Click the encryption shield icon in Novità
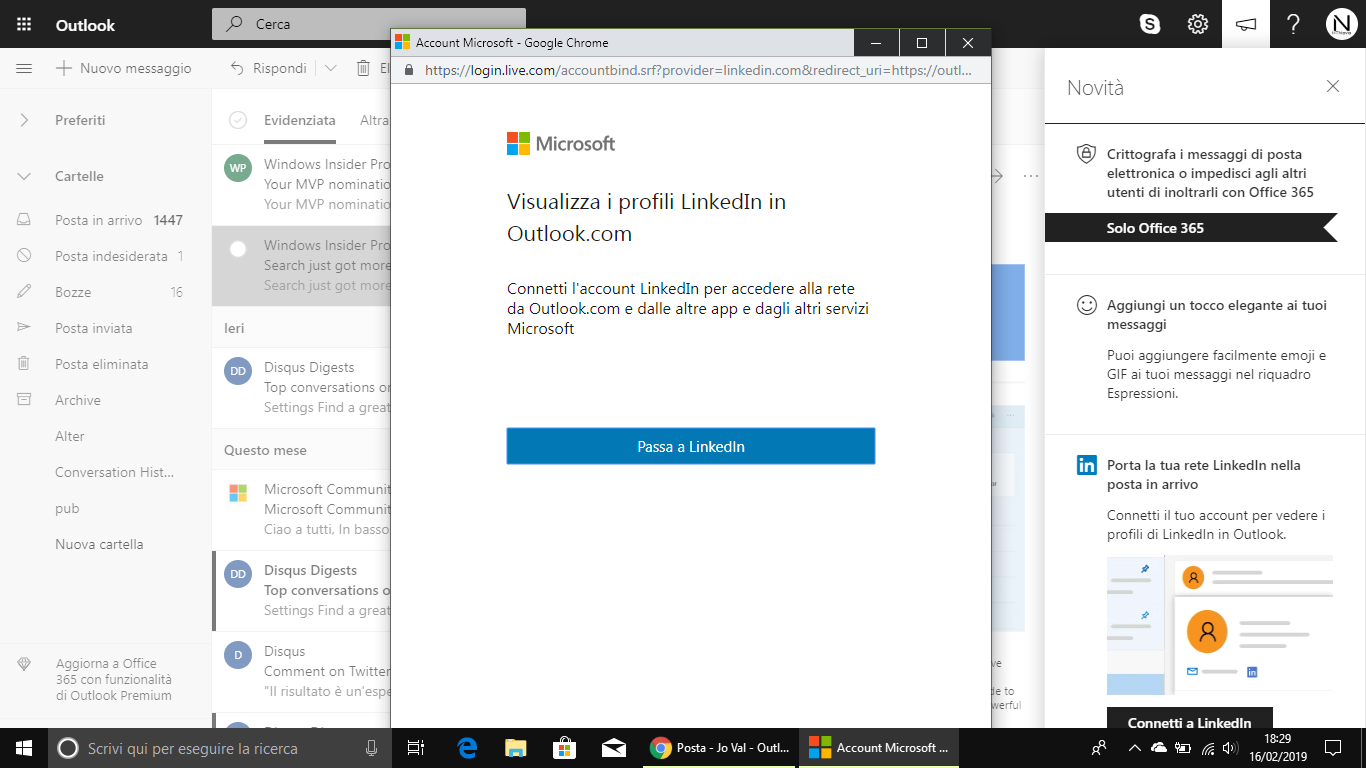 (1086, 154)
